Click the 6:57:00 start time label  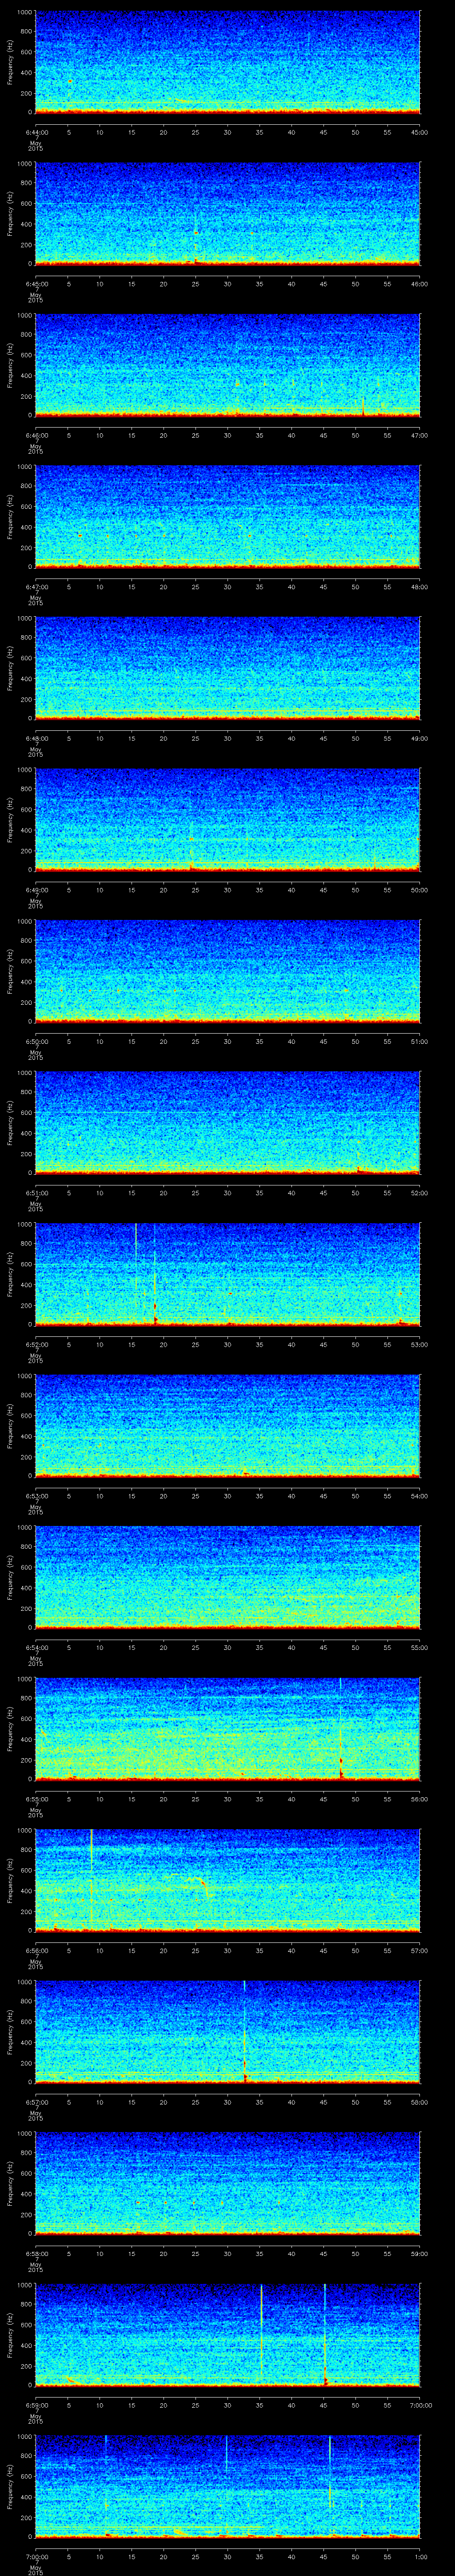click(x=36, y=2102)
